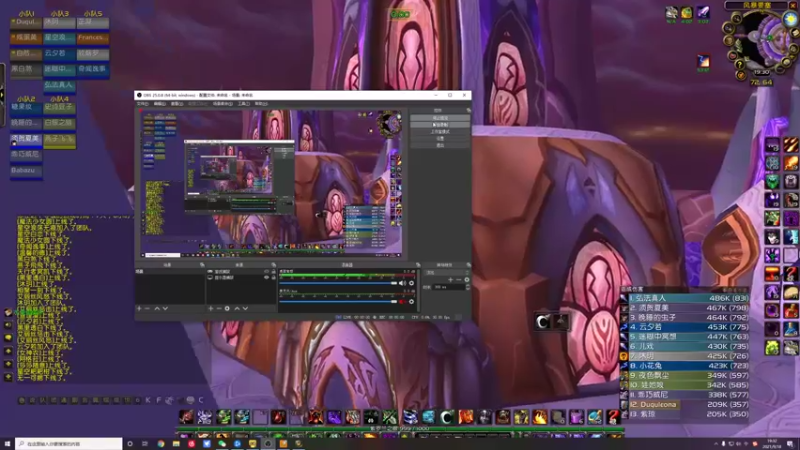800x450 pixels.
Task: Select the scene entry in OBS Scenes list
Action: tap(170, 271)
